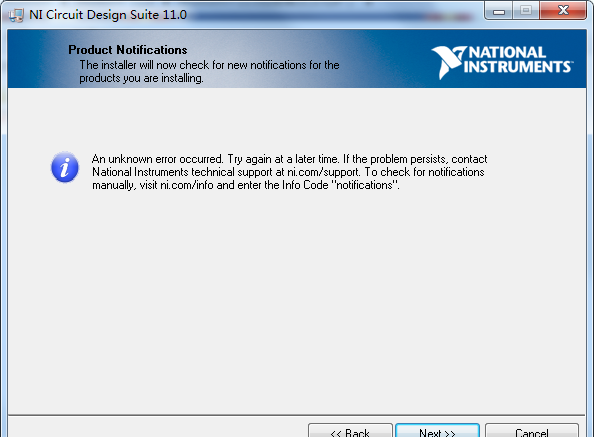Close the NI Circuit Design Suite installer
Screen dimensions: 594x437
click(x=563, y=11)
